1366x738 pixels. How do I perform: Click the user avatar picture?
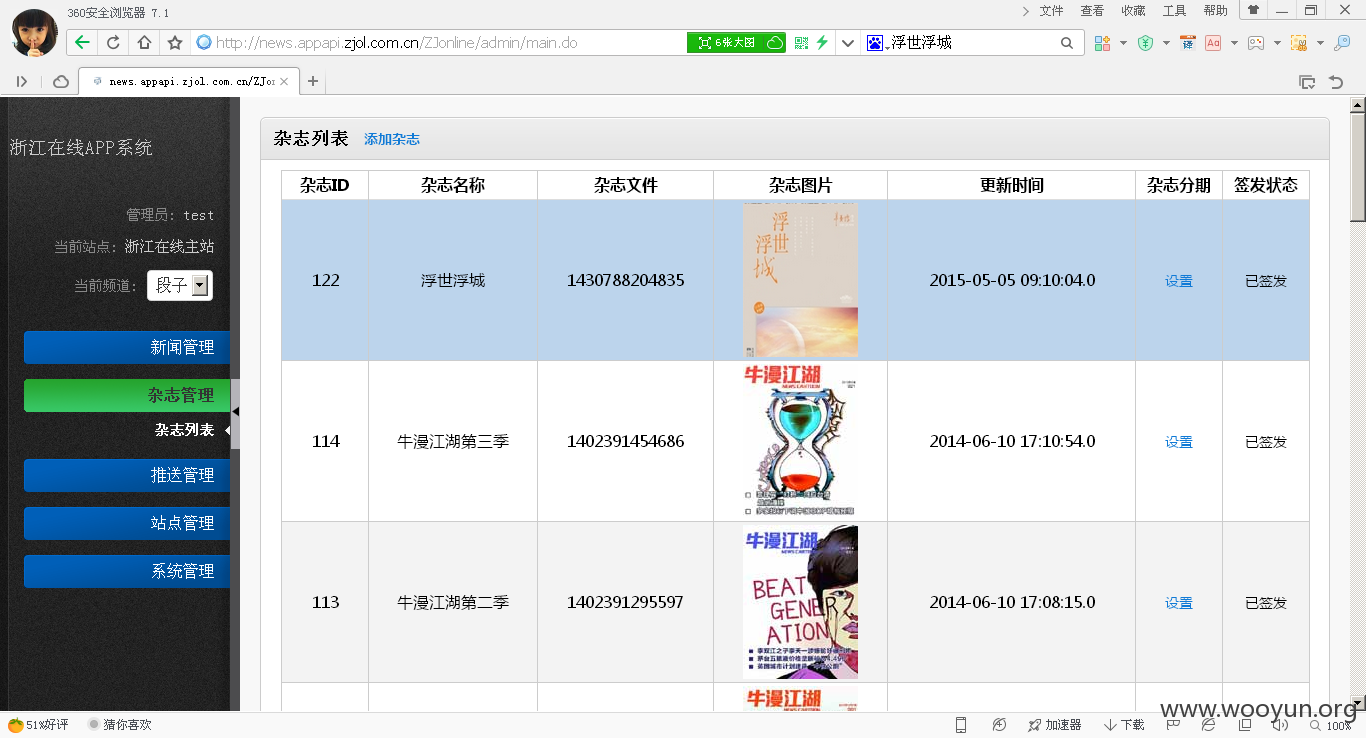pyautogui.click(x=34, y=31)
